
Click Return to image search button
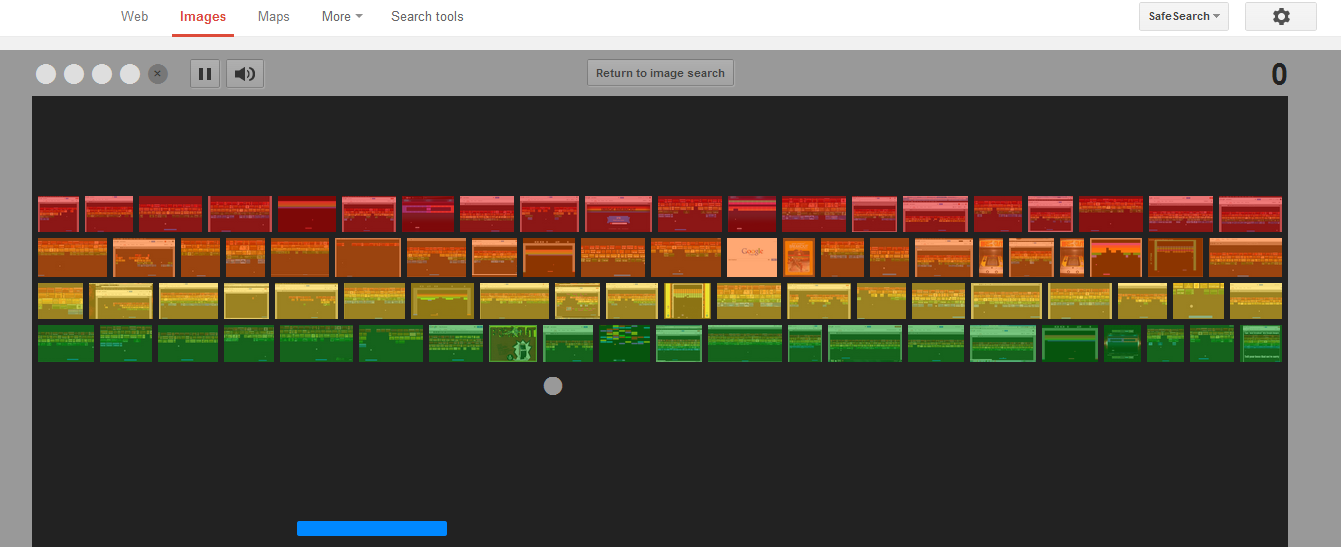(x=660, y=73)
